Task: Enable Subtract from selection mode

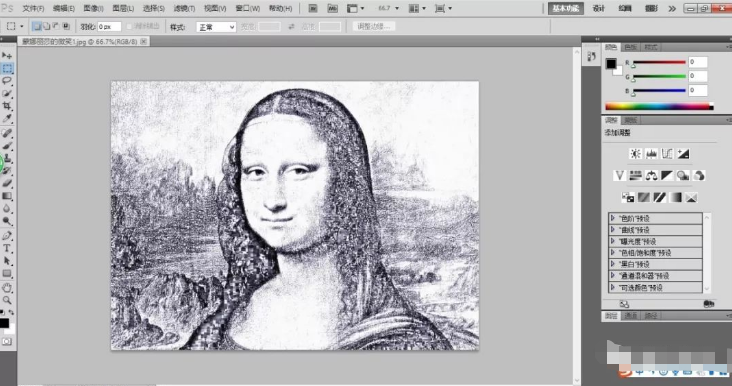Action: point(56,27)
